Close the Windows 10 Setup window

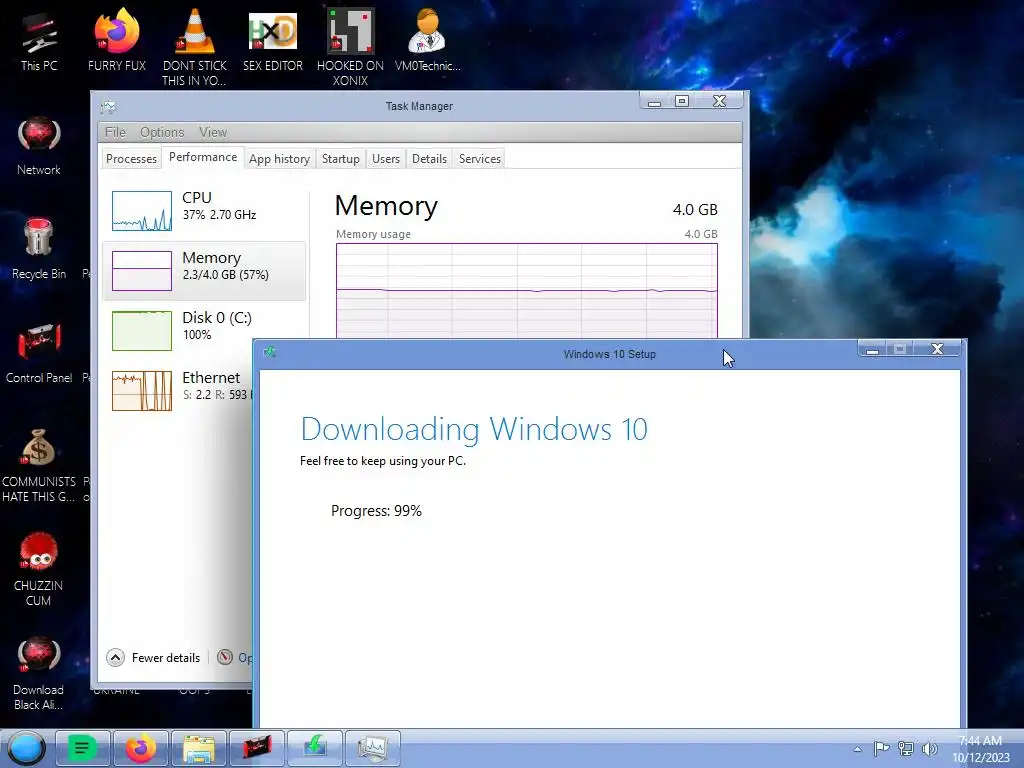[937, 349]
